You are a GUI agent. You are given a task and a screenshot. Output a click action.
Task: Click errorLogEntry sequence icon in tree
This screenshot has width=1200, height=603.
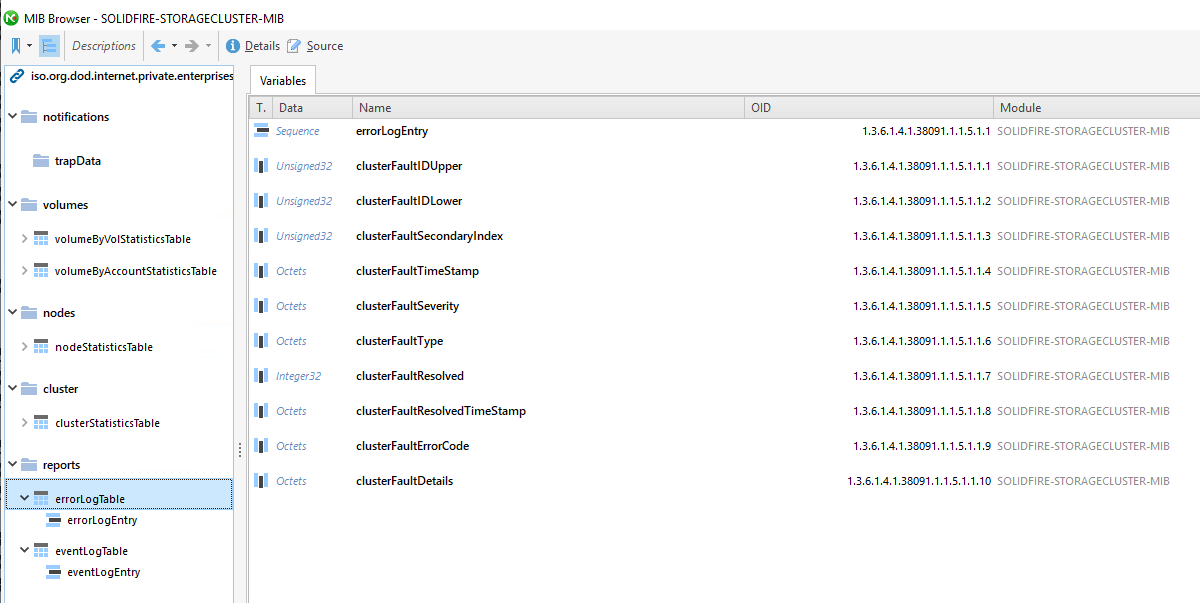click(x=54, y=520)
